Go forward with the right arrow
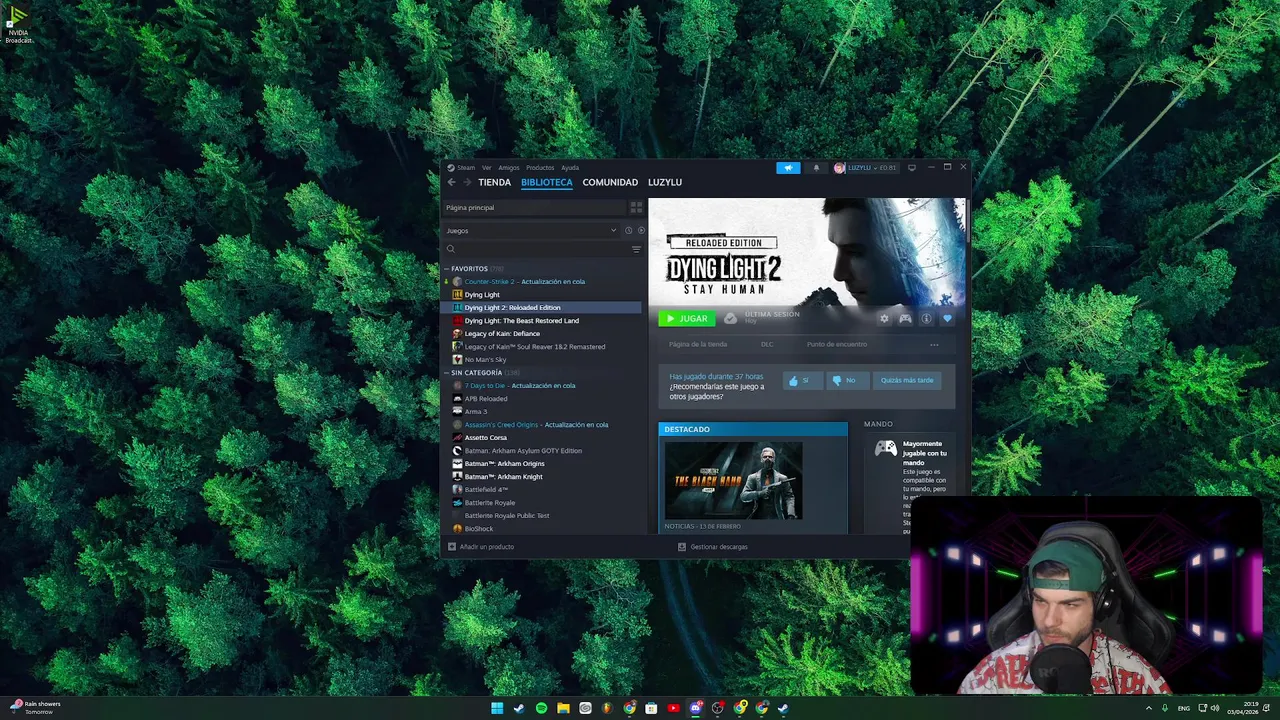The height and width of the screenshot is (720, 1280). [466, 182]
